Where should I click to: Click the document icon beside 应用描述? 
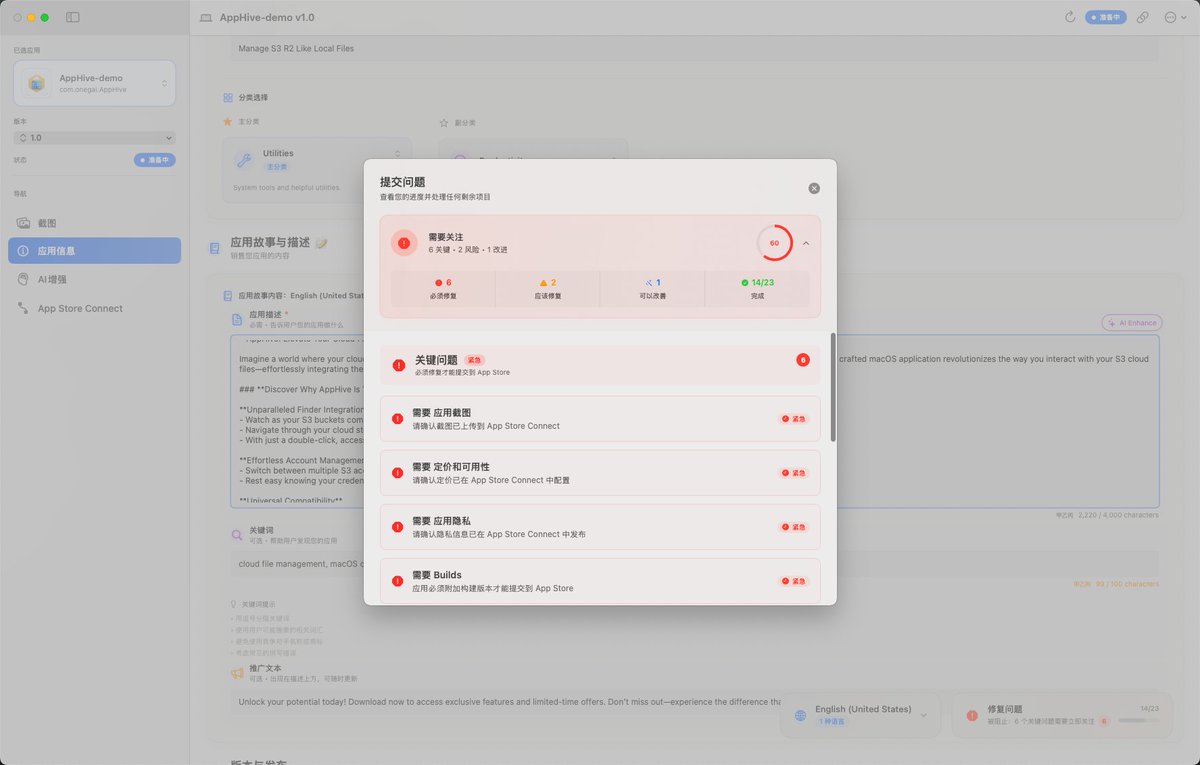(x=237, y=319)
